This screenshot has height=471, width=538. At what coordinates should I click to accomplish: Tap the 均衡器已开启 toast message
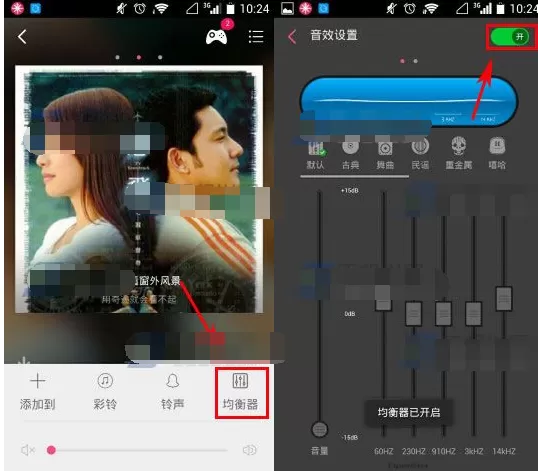(x=408, y=413)
